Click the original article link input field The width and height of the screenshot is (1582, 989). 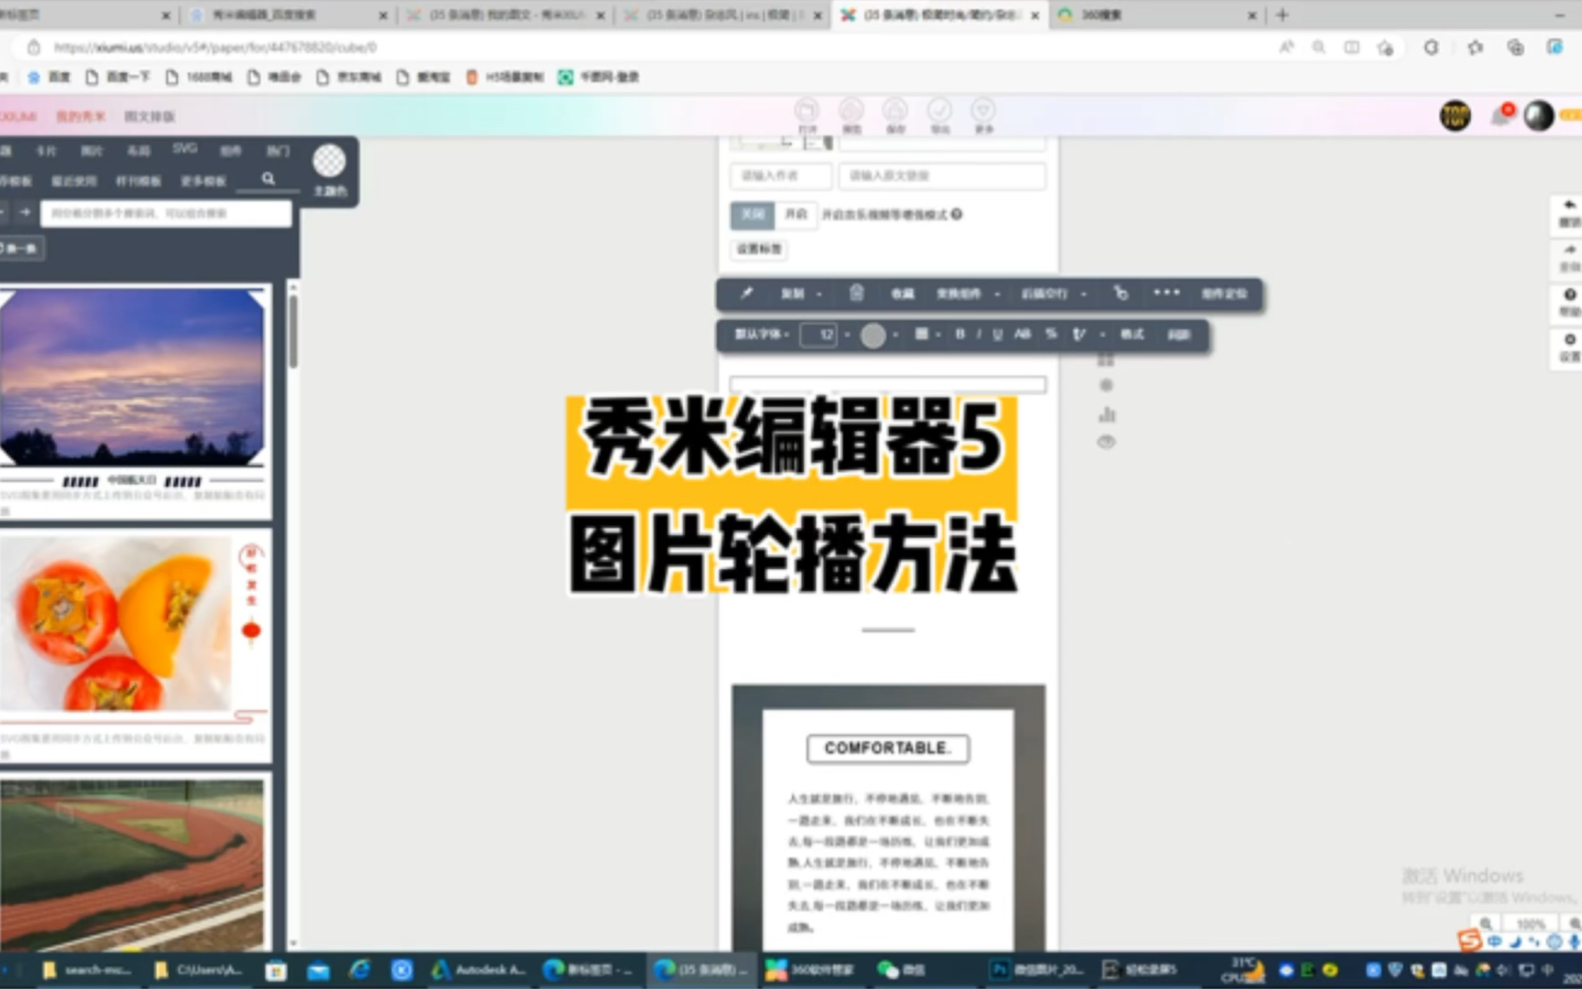point(942,176)
